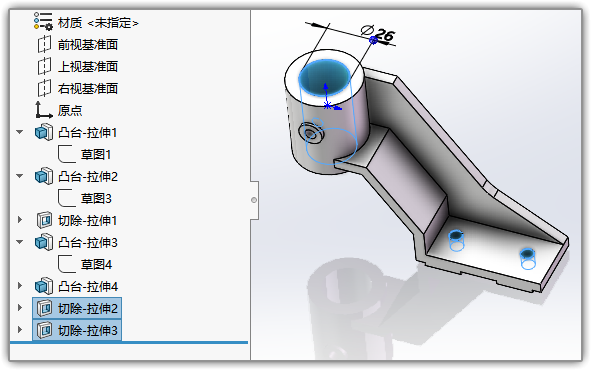
Task: Click the 草图4 sketch icon
Action: [x=67, y=264]
